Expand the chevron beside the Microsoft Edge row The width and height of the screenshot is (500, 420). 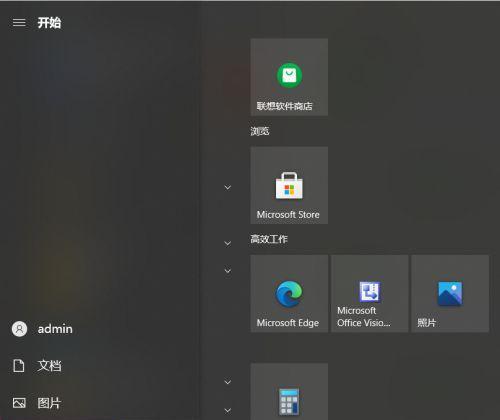click(x=228, y=271)
